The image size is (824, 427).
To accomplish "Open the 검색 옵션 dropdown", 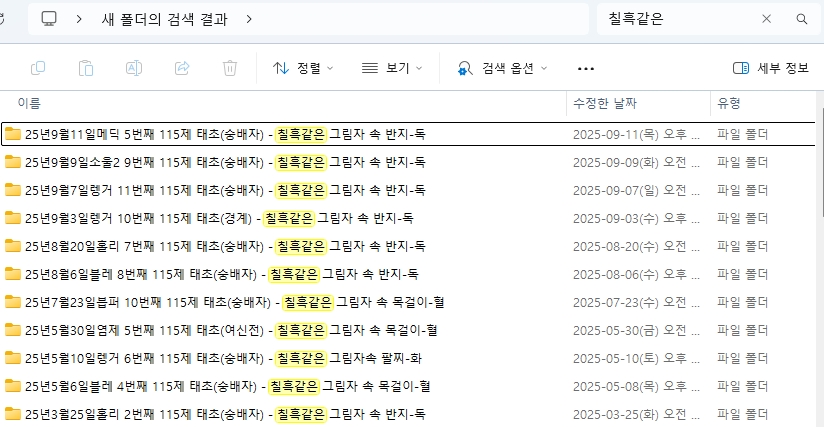I will [x=503, y=68].
